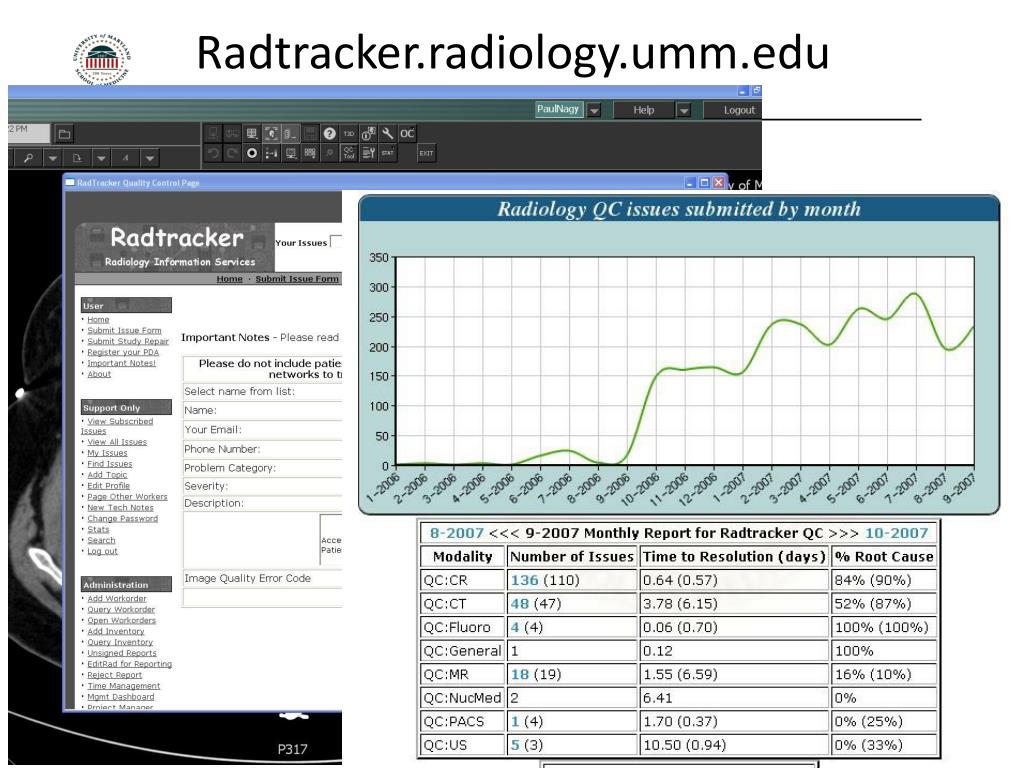Click the monitor icon in the bottom toolbar row
Viewport: 1024px width, 768px height.
coord(291,153)
